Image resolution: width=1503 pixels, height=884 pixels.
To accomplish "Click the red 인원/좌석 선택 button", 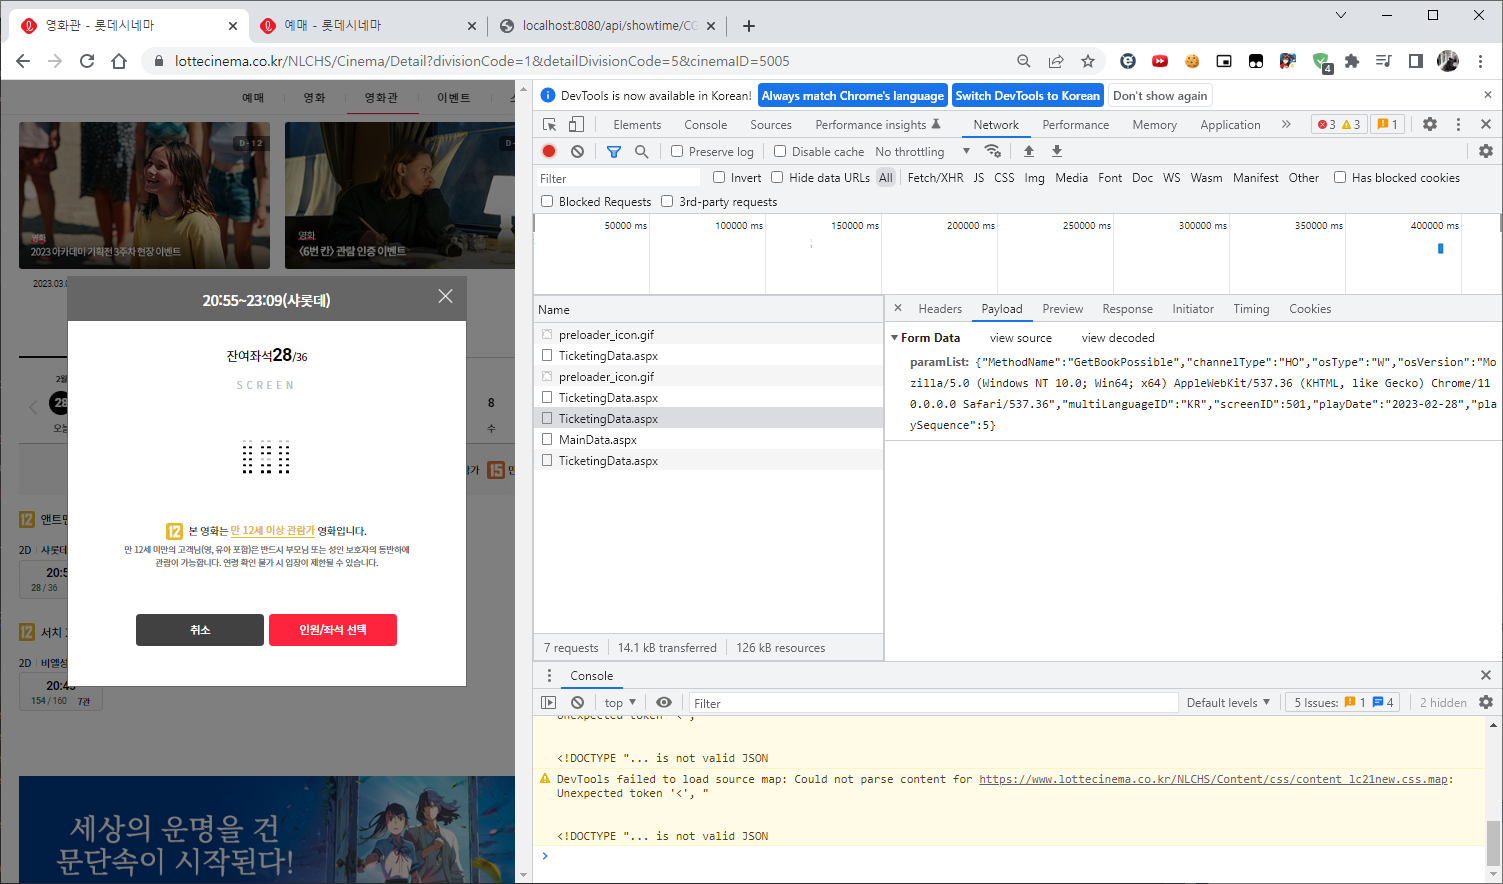I will (333, 630).
